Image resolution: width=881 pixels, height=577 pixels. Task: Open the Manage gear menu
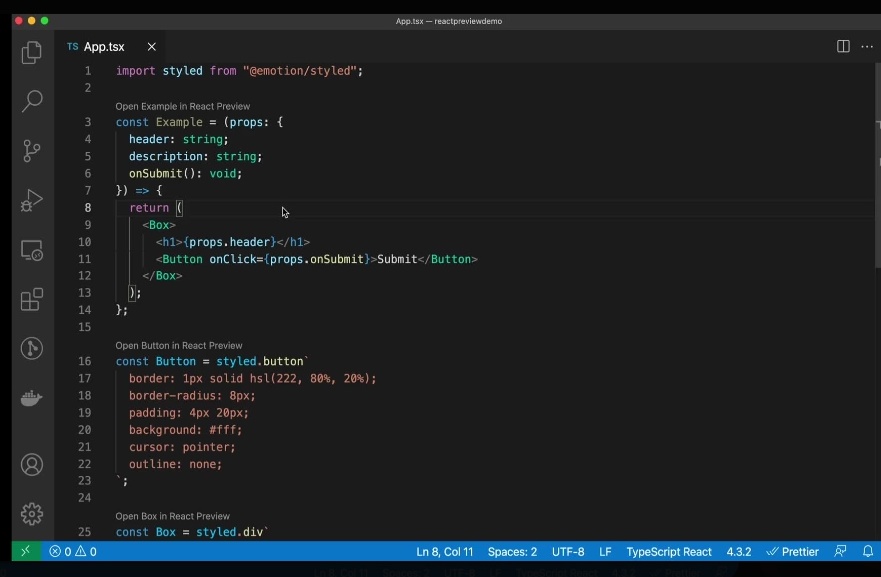pos(32,514)
